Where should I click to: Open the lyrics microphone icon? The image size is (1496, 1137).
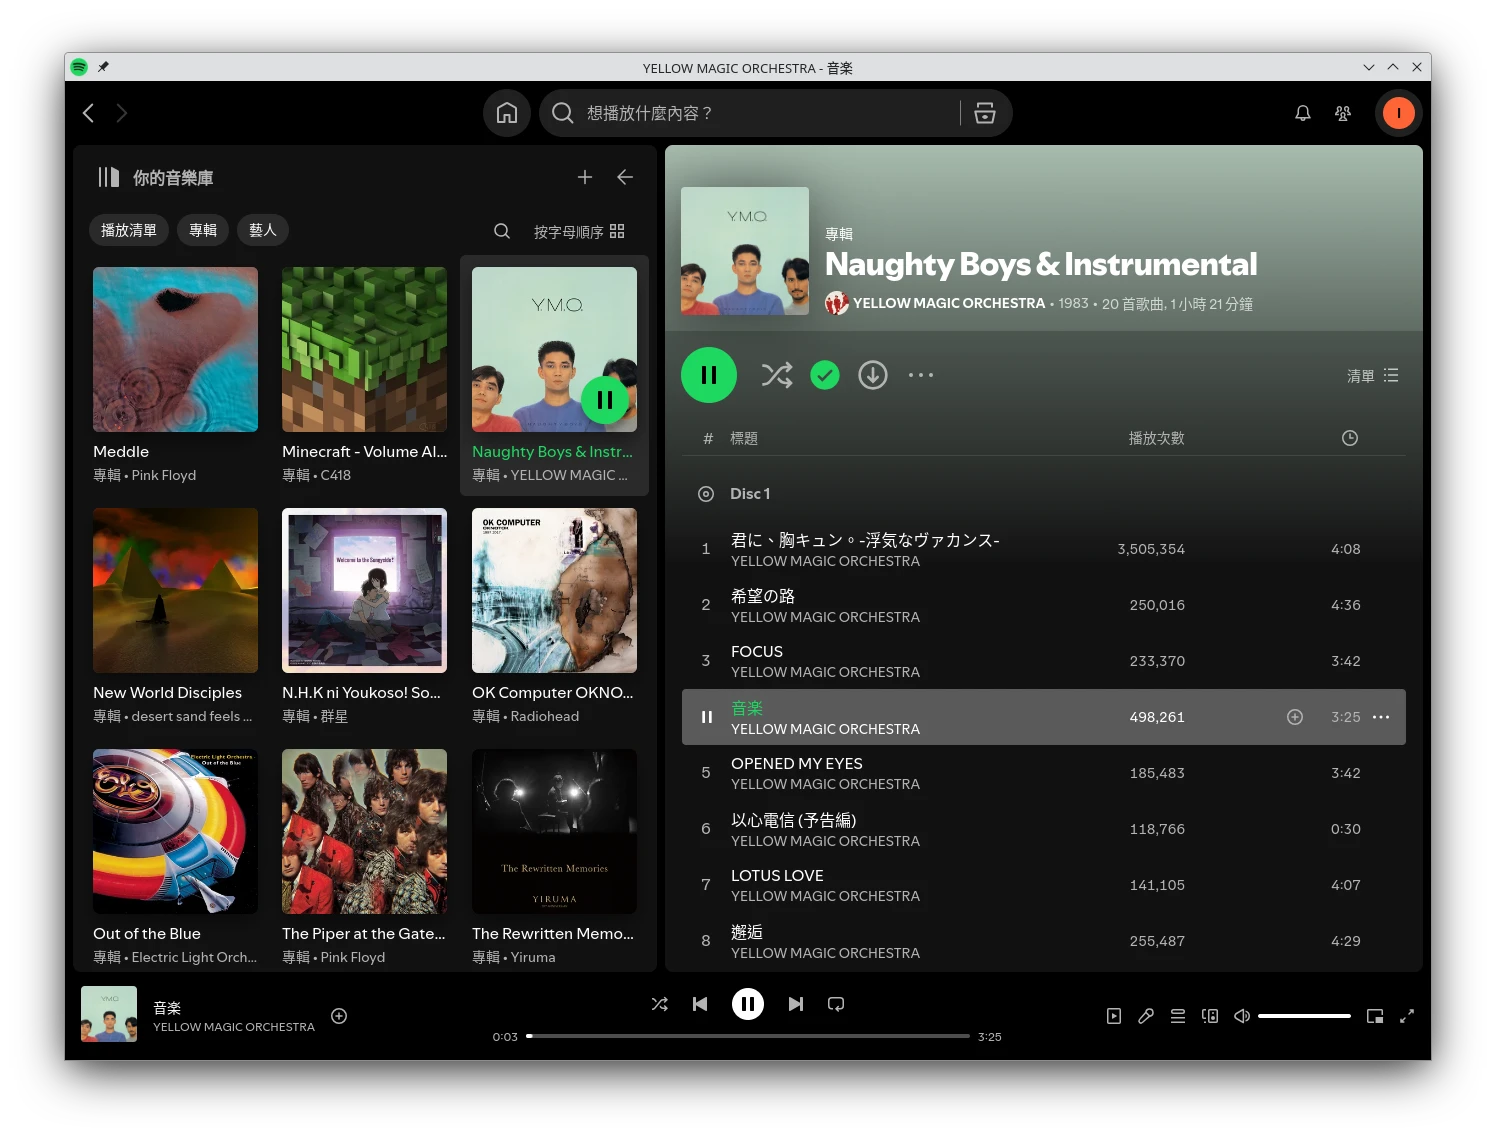[x=1146, y=1016]
